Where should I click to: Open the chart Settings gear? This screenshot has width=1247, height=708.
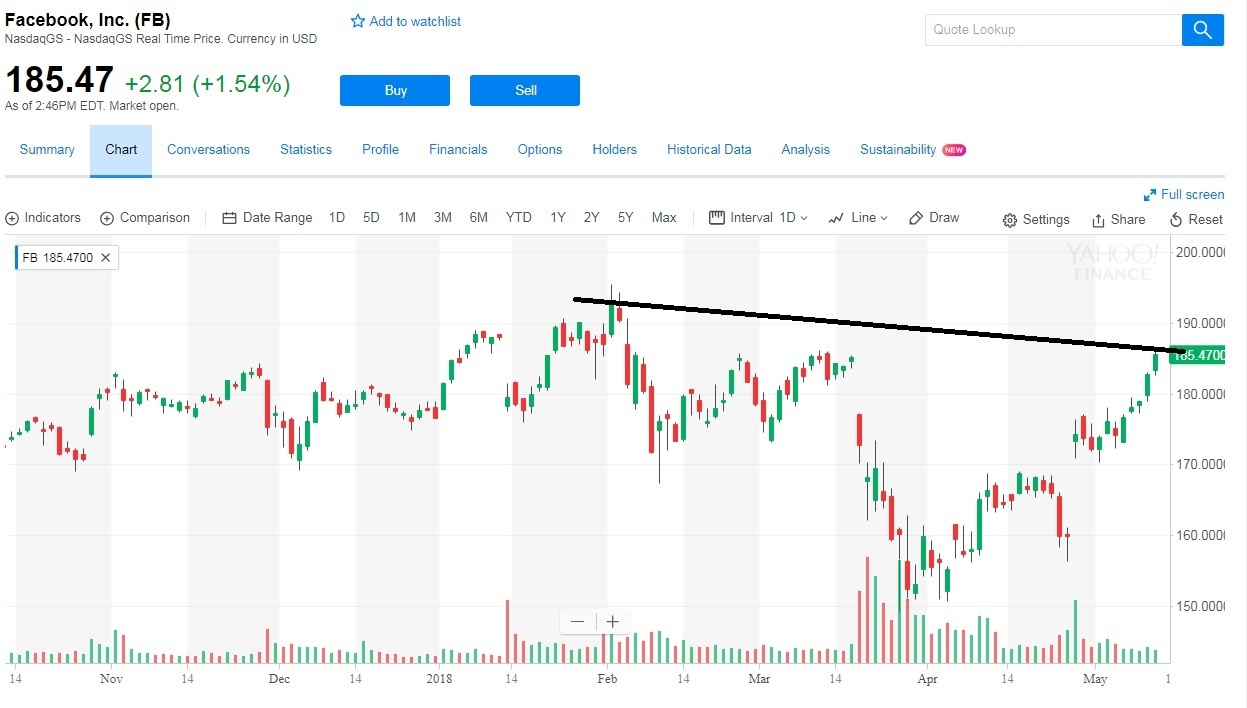1036,219
